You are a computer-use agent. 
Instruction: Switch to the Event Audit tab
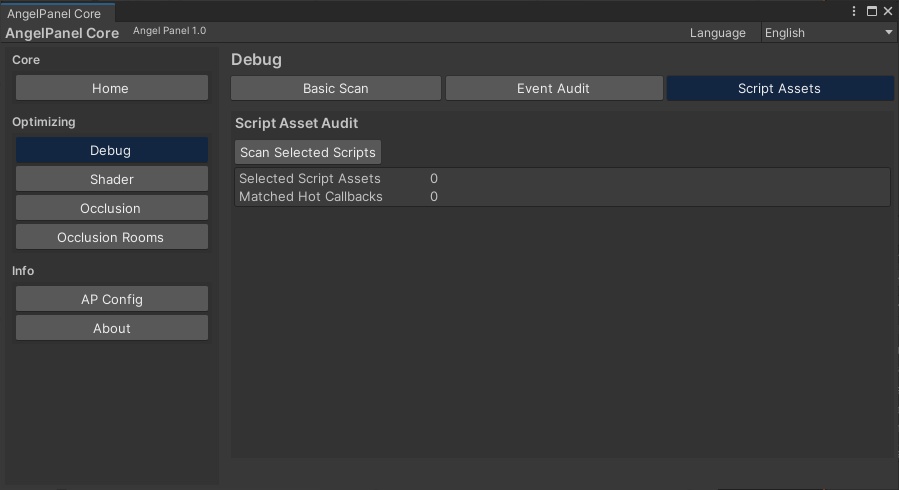[x=553, y=88]
